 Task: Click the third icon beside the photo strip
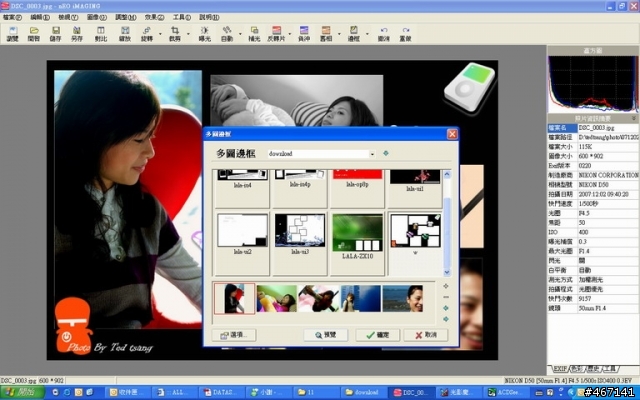pyautogui.click(x=446, y=308)
